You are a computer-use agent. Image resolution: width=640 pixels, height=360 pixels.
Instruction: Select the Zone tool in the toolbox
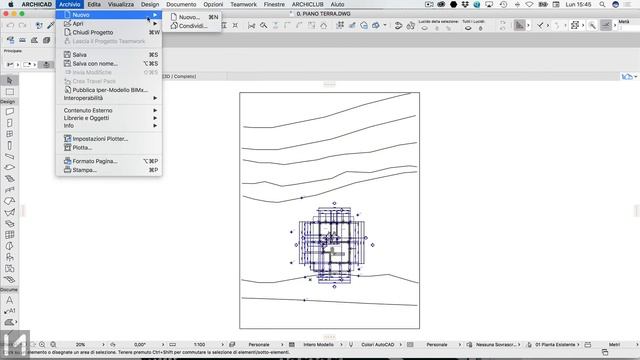[10, 269]
